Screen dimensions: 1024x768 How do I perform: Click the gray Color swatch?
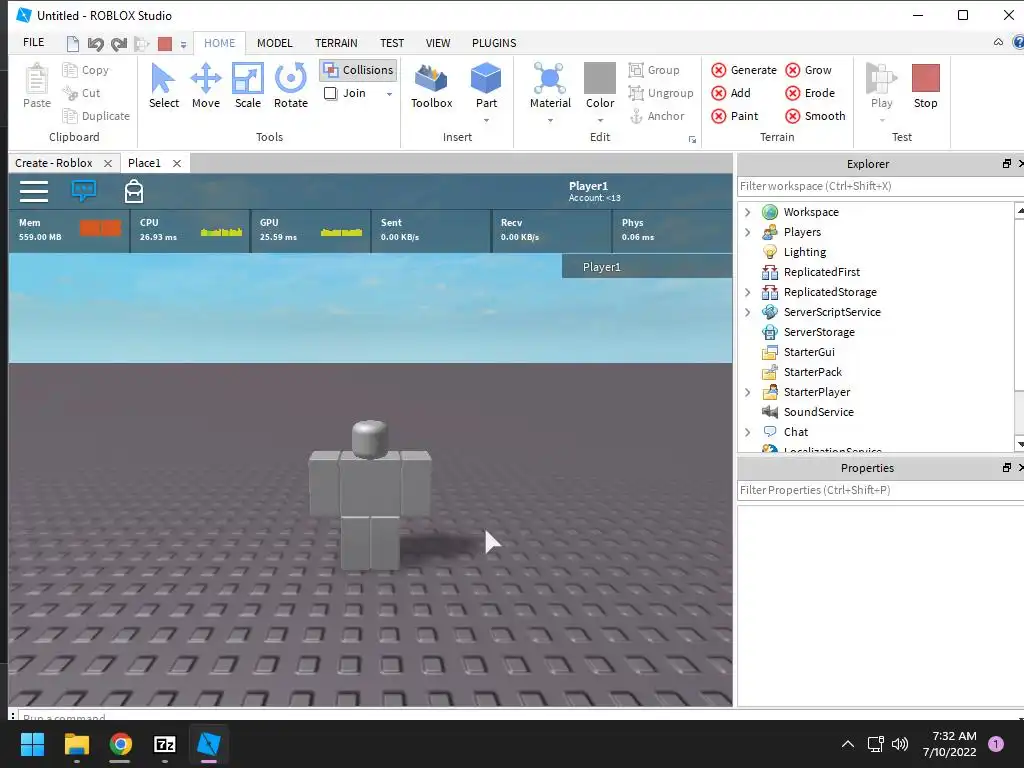pos(600,78)
